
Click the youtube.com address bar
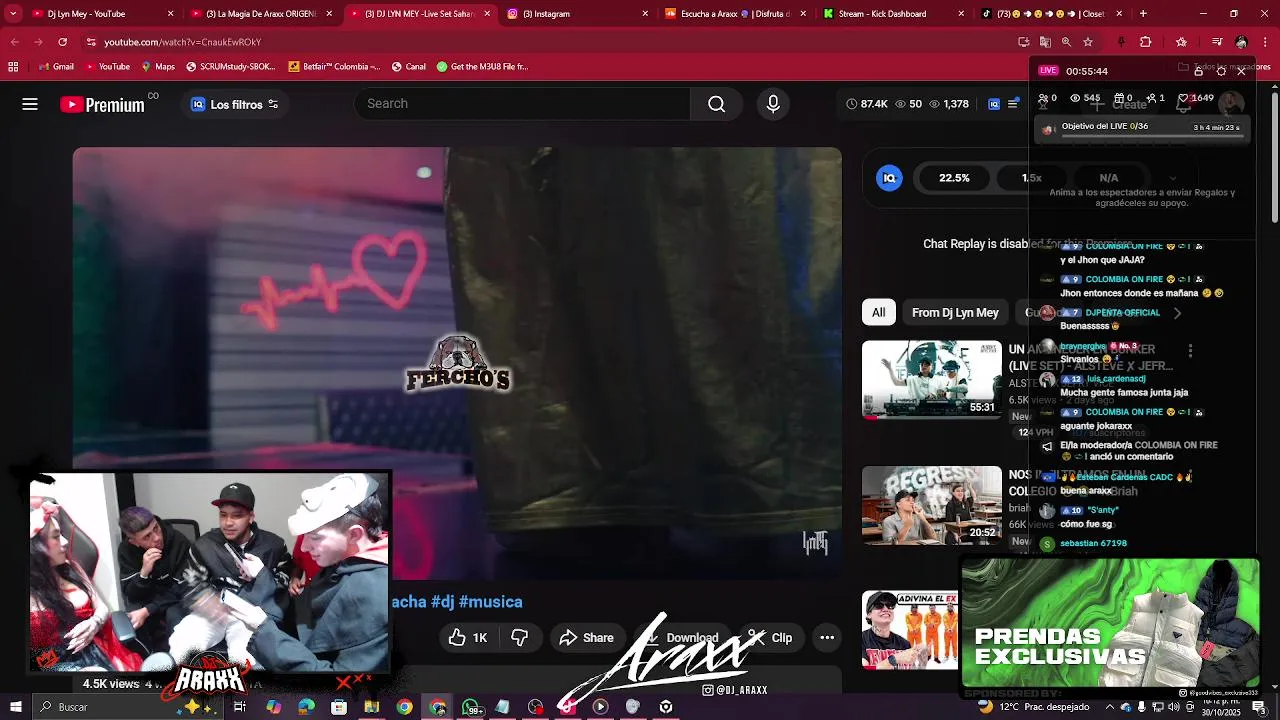click(550, 42)
